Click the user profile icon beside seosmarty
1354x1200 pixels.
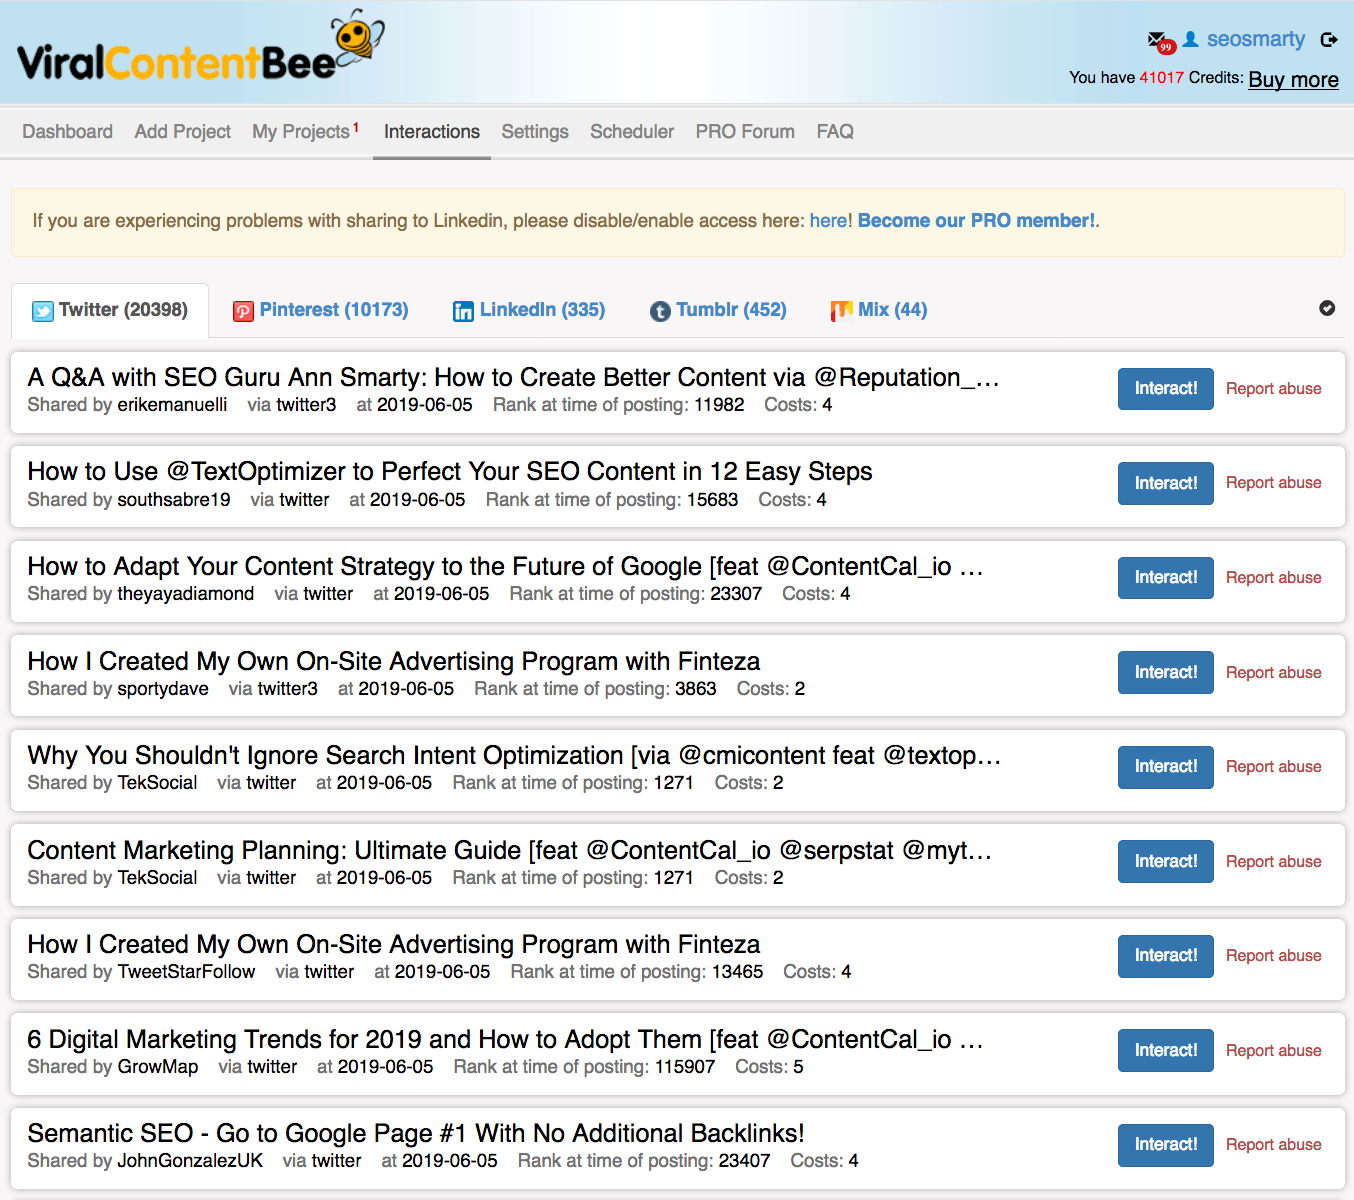point(1190,39)
